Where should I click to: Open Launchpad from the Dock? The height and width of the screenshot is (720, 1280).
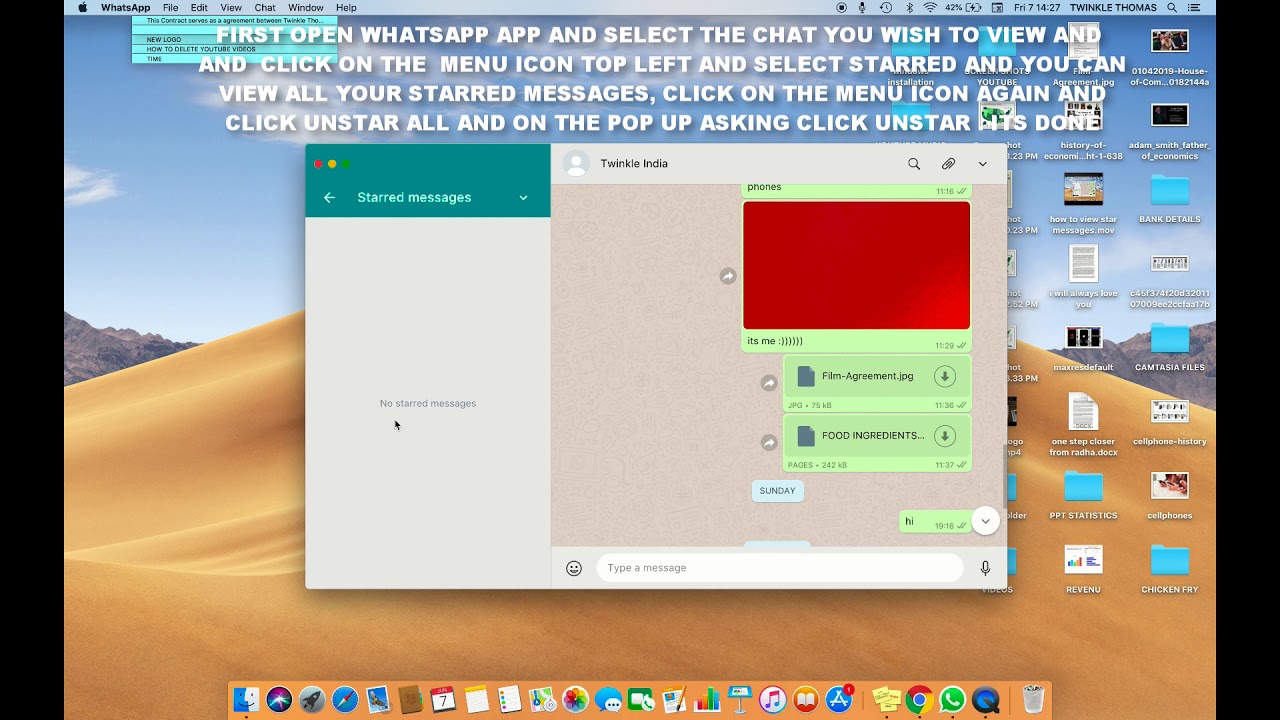[x=312, y=700]
